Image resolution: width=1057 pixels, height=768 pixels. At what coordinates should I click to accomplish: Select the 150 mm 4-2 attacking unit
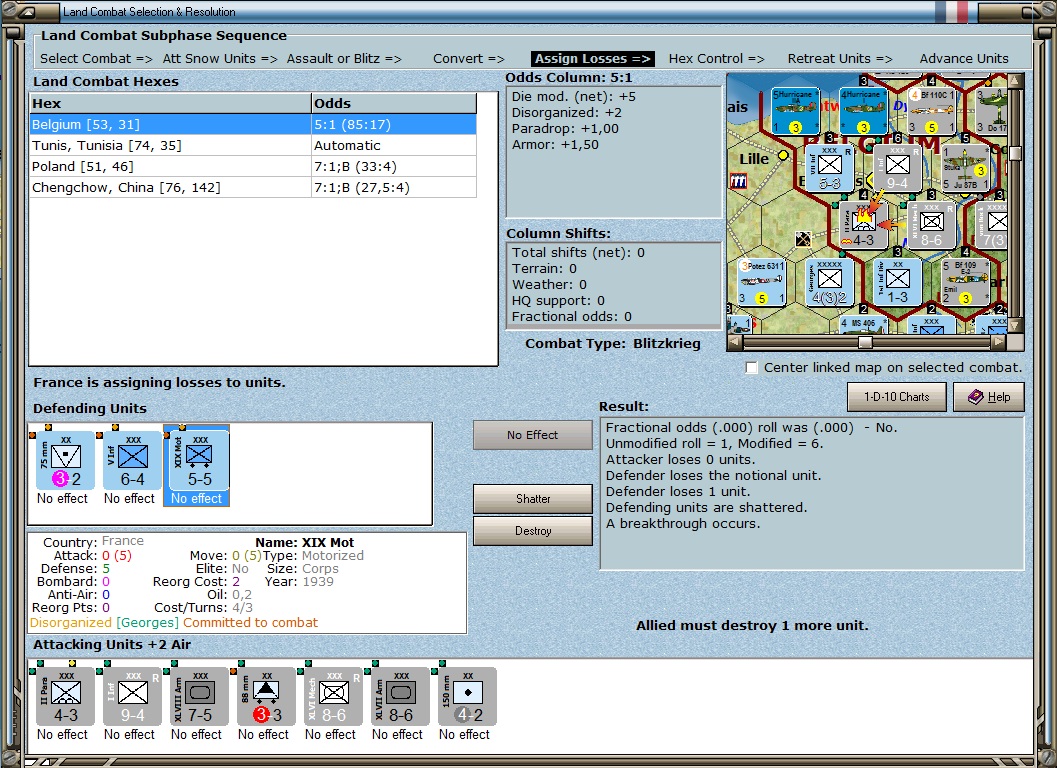[x=467, y=697]
